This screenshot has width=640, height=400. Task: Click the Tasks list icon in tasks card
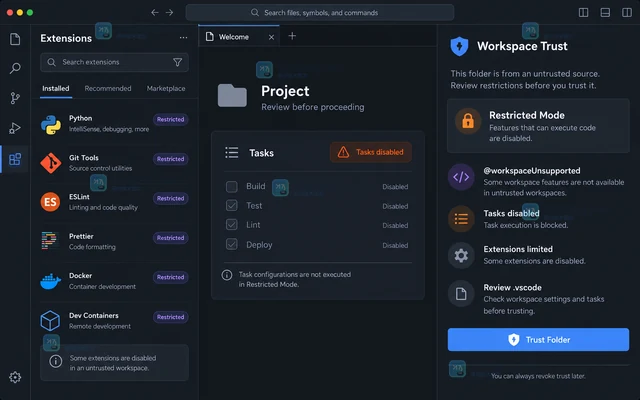click(232, 153)
